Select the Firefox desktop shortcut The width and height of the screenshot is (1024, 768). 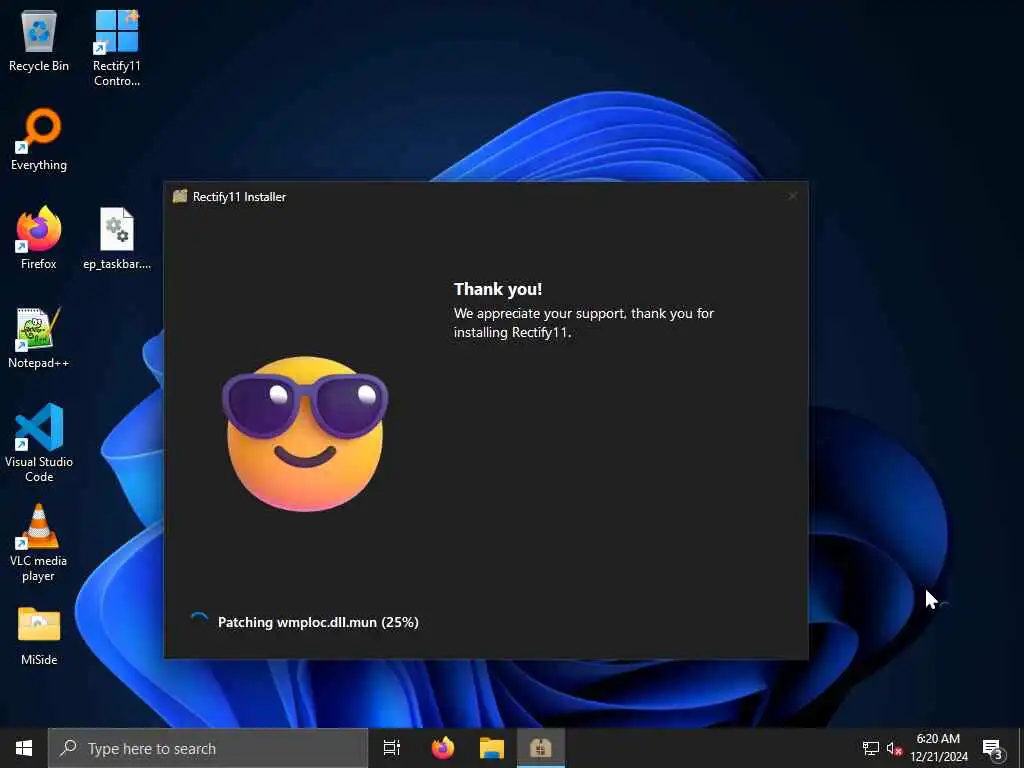39,238
